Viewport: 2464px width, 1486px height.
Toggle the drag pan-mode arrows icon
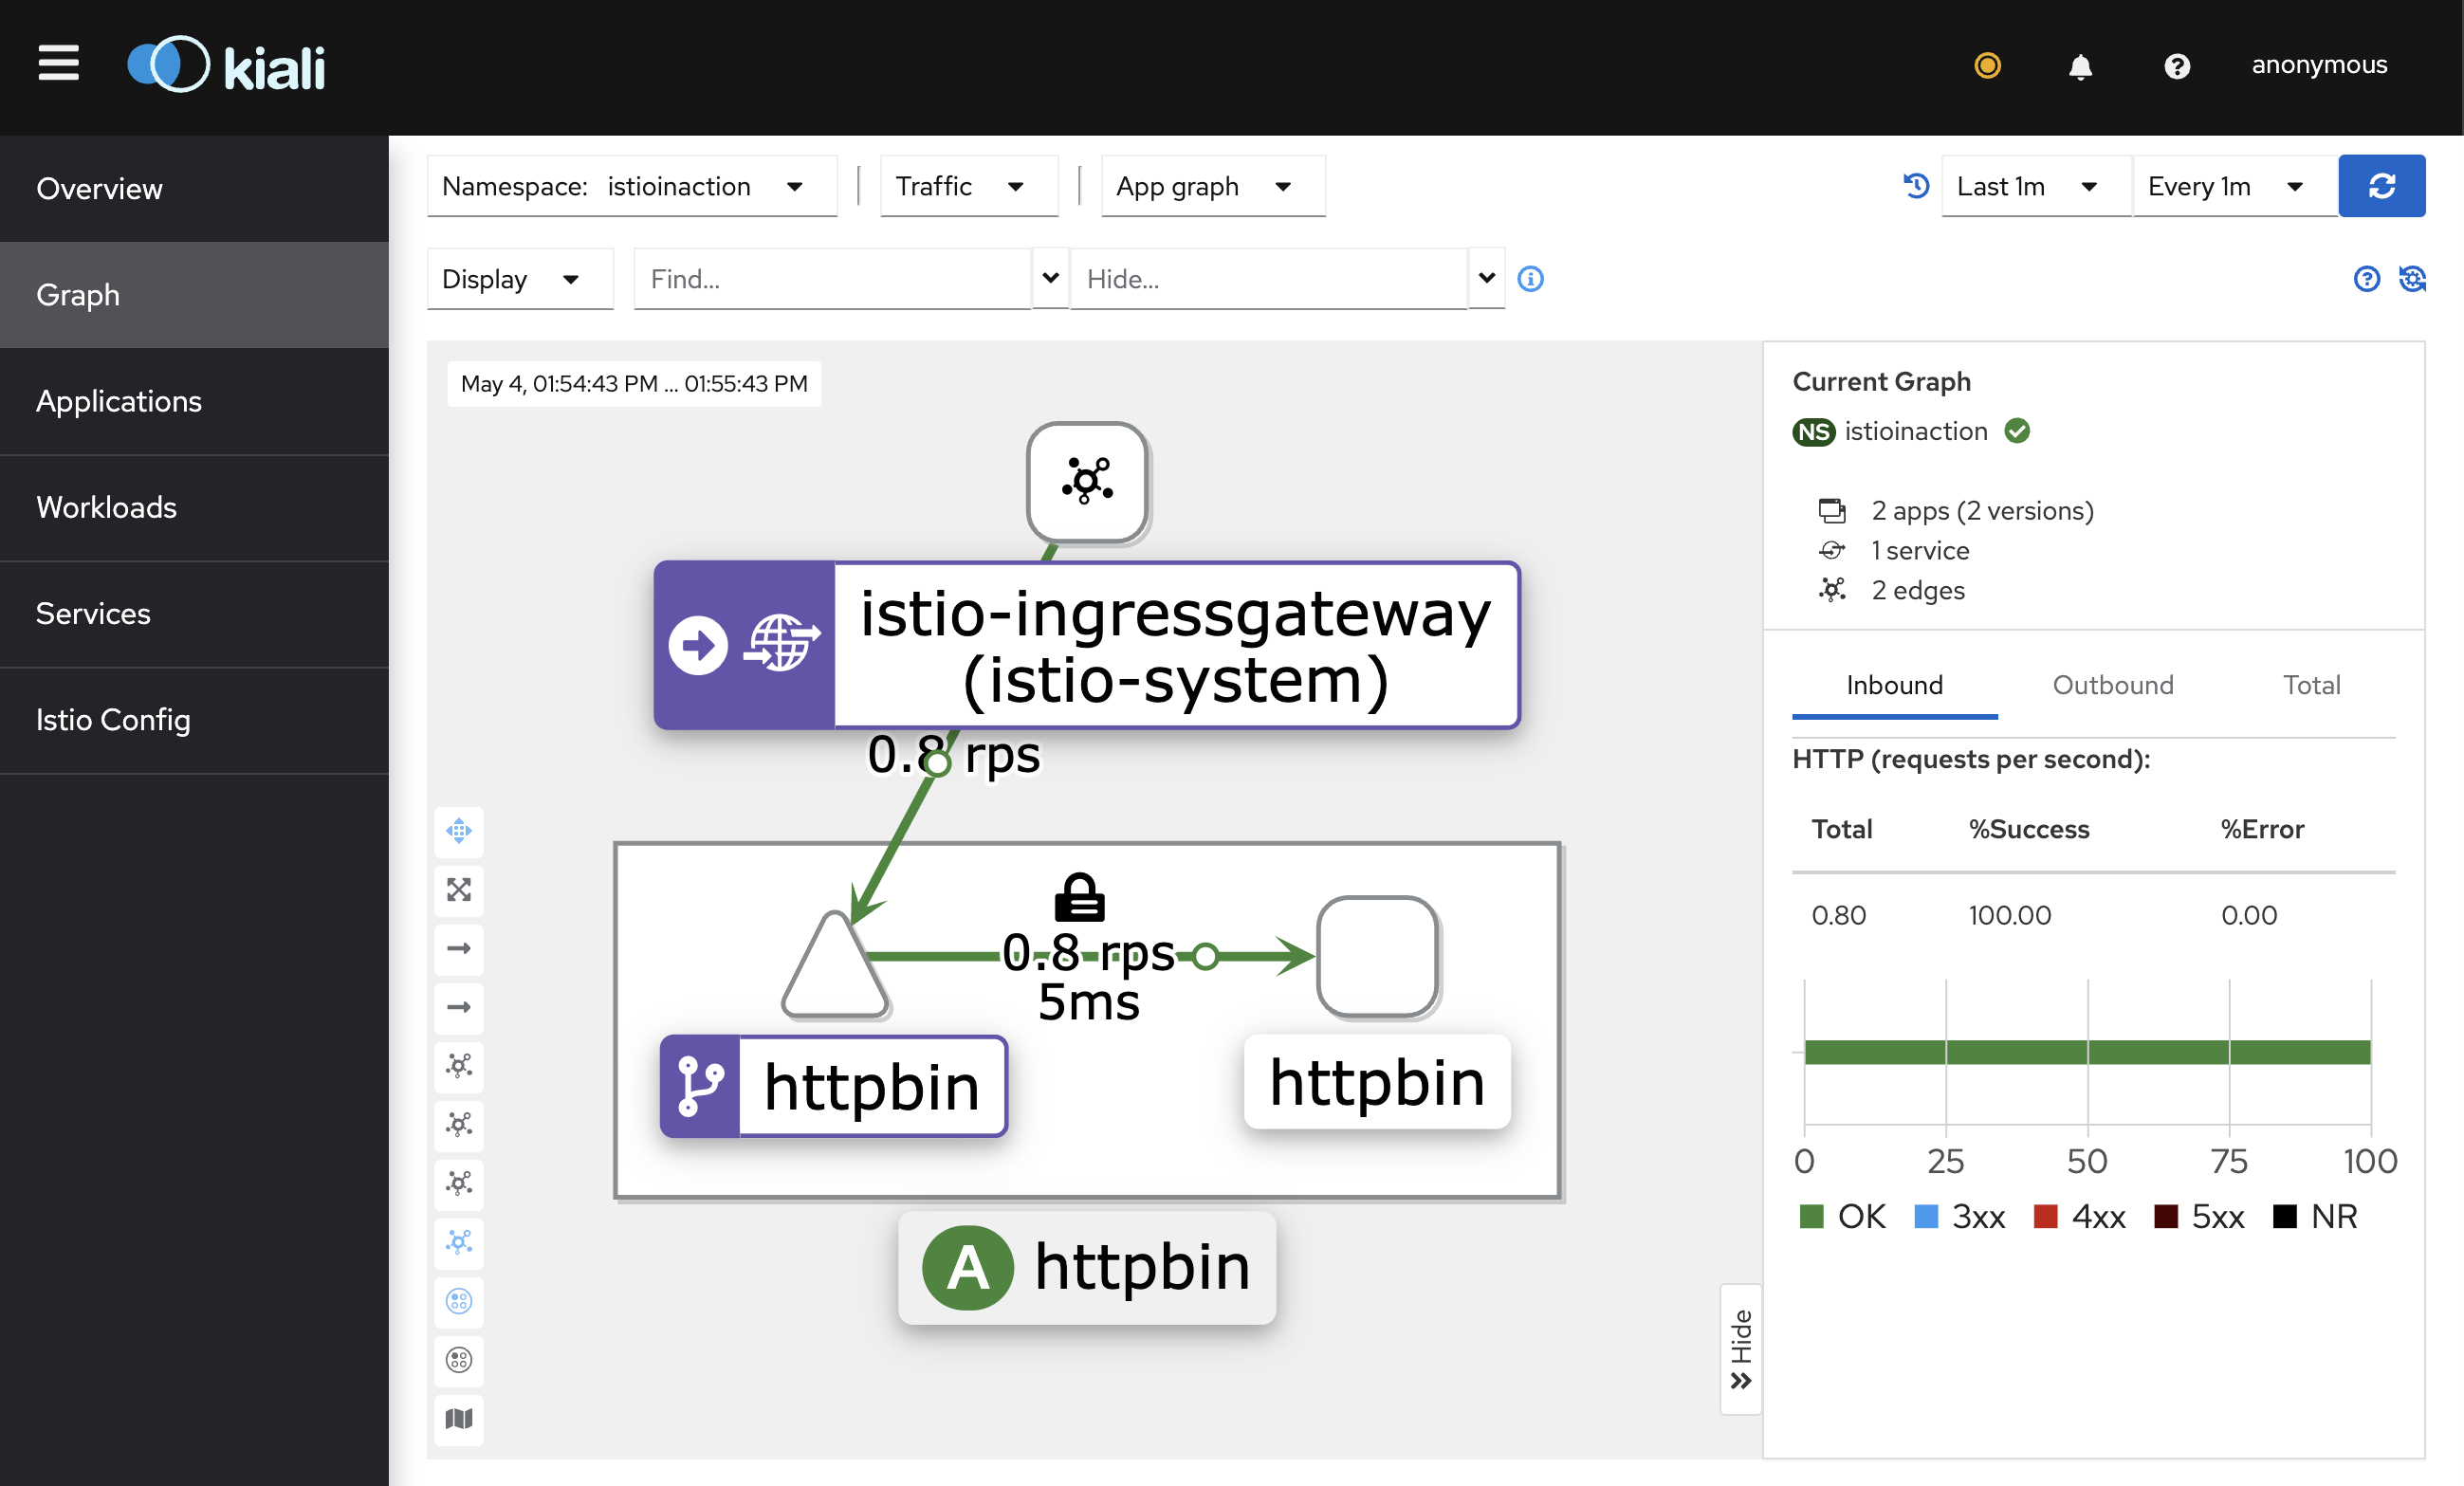click(x=459, y=831)
